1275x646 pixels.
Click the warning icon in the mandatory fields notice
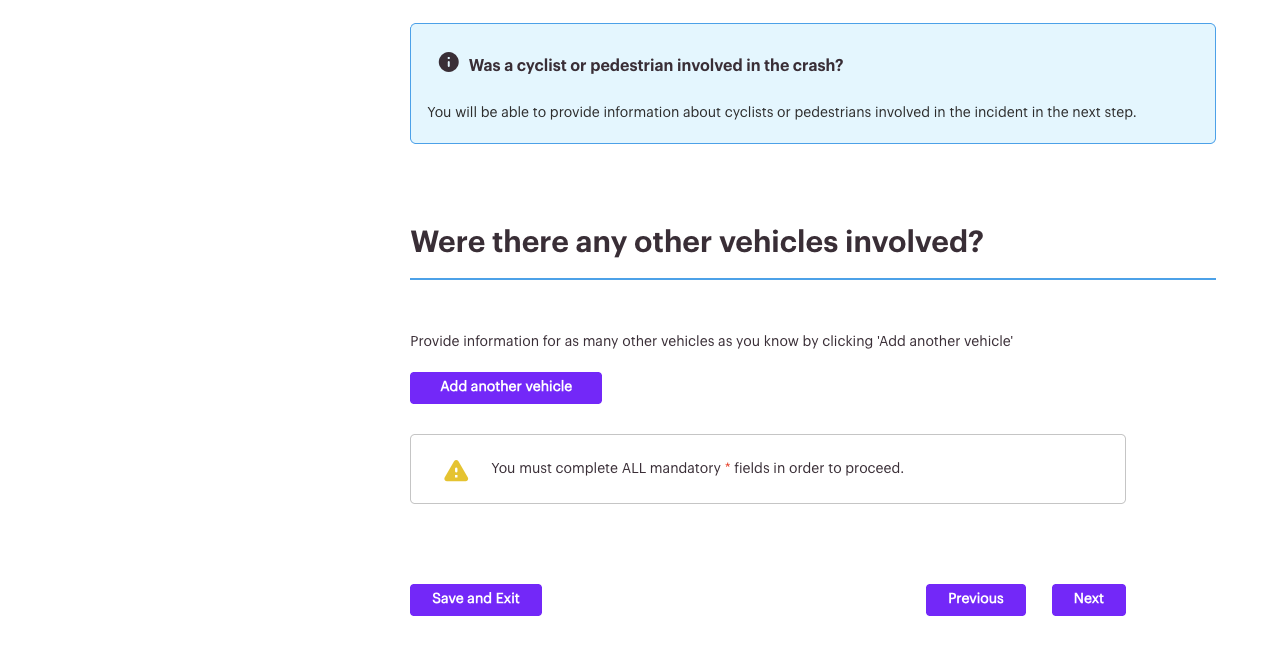(456, 469)
